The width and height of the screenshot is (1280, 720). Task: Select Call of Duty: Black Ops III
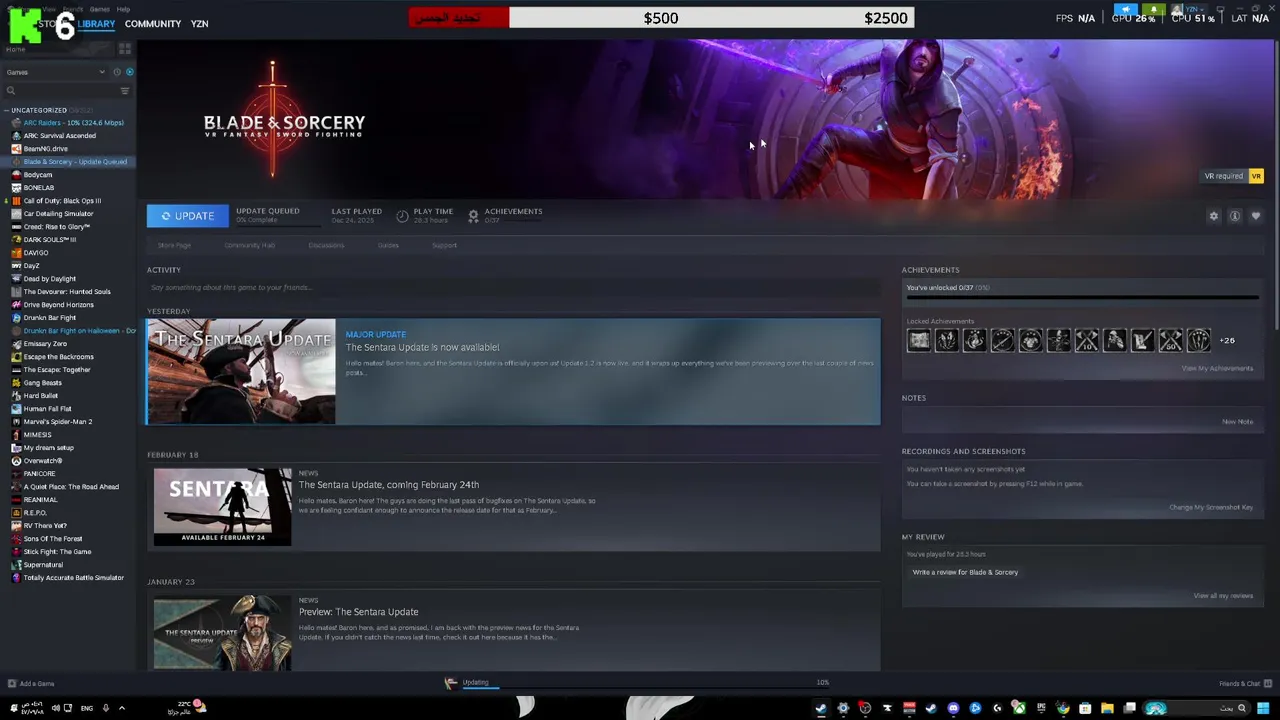pos(61,201)
